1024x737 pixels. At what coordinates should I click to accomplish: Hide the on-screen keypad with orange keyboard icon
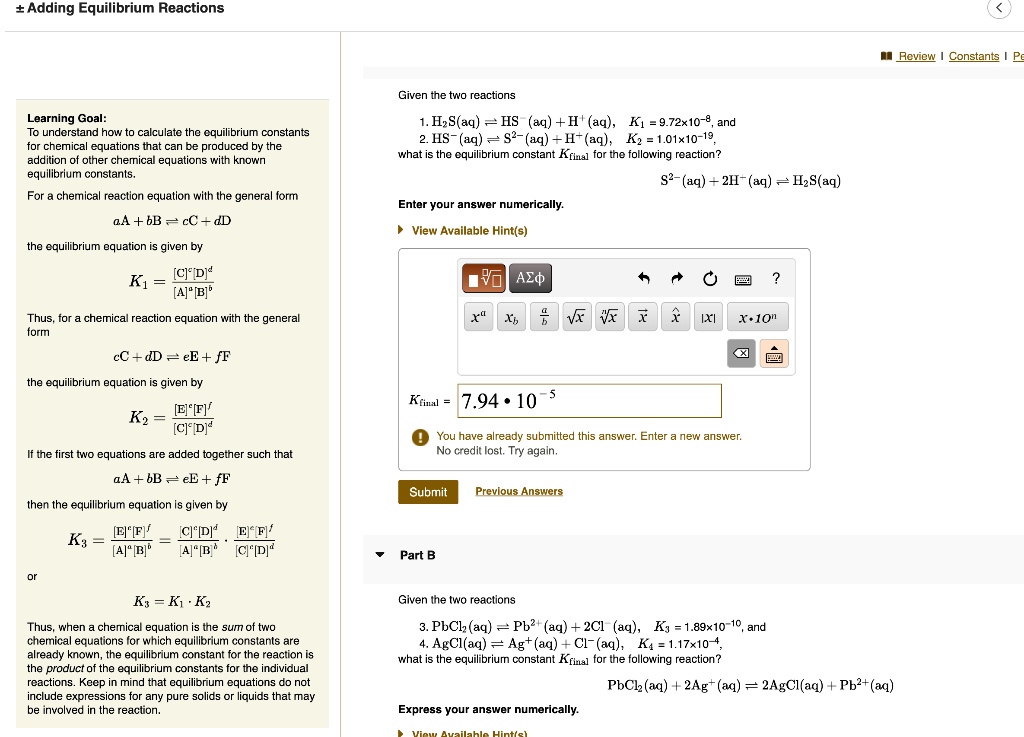pos(774,353)
